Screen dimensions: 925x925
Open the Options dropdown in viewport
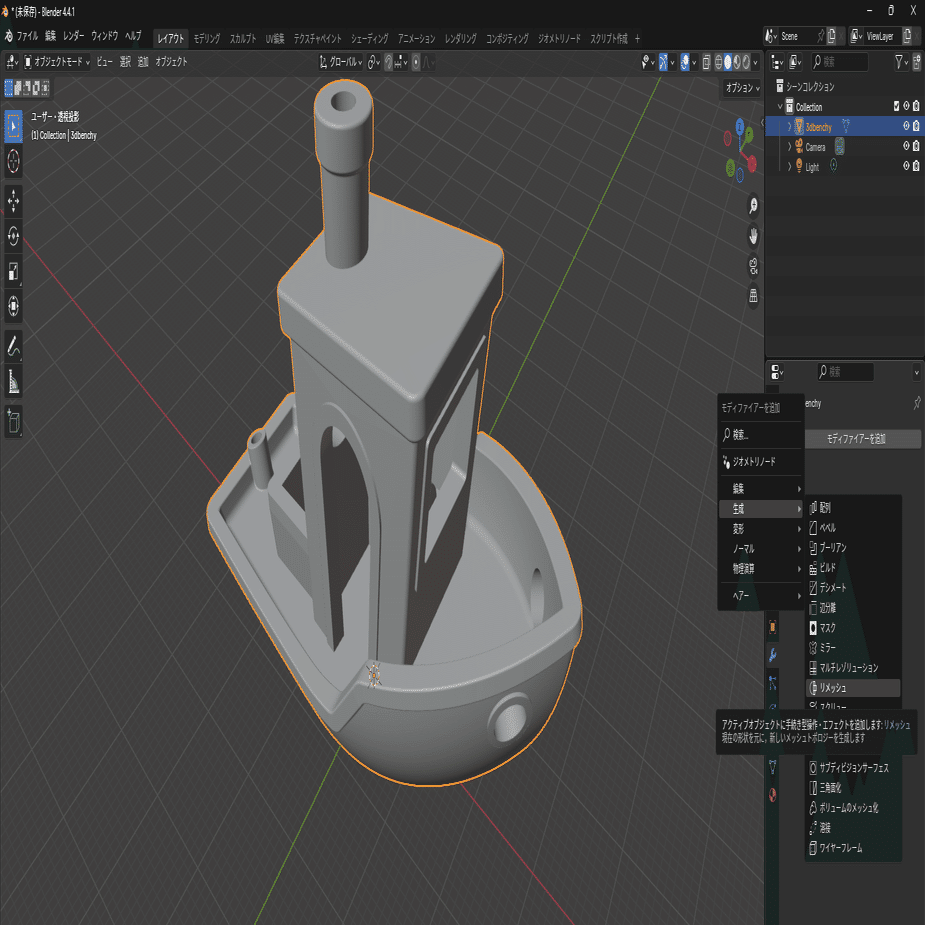pos(742,88)
